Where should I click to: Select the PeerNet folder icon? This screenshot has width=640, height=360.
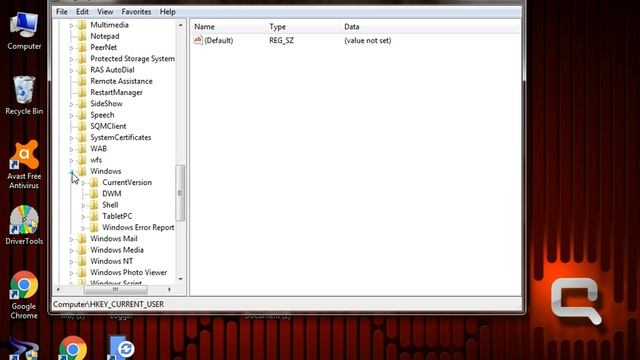click(82, 47)
